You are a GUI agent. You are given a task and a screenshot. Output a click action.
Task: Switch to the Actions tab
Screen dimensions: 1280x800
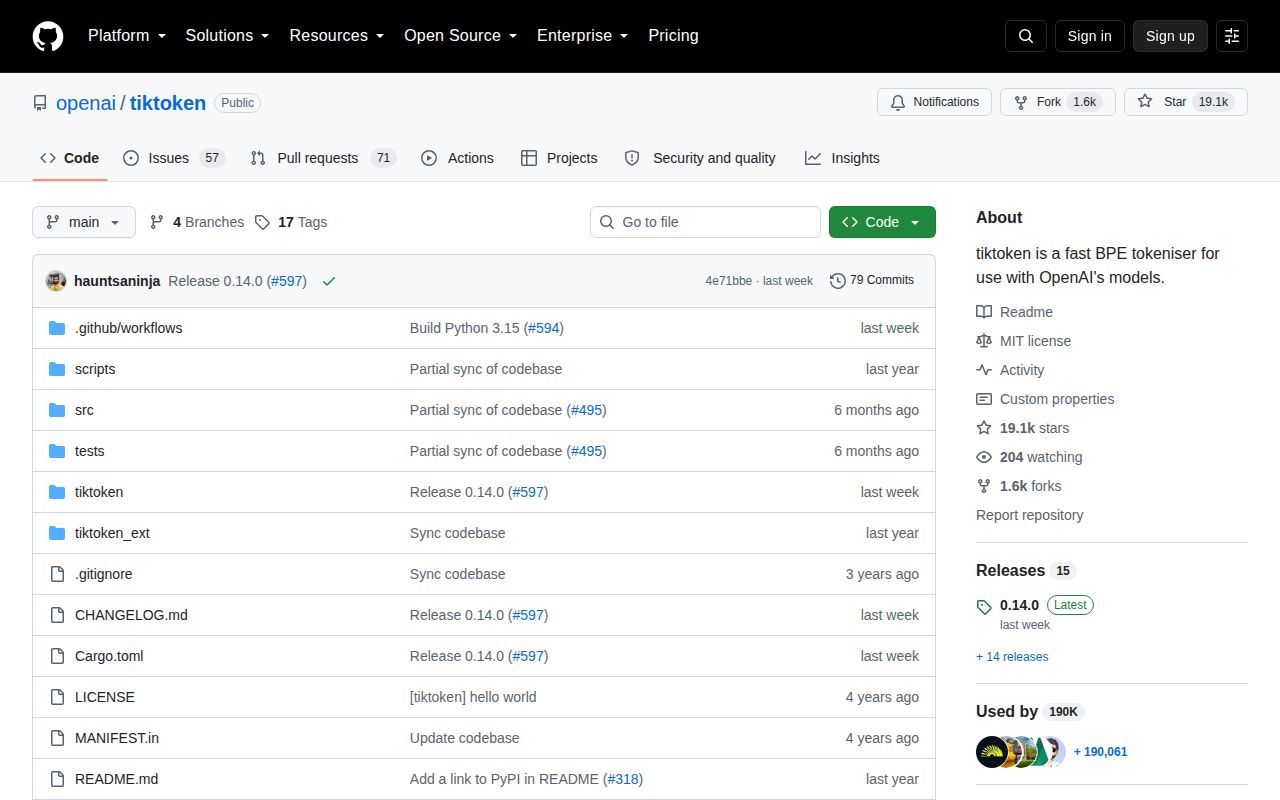(x=457, y=158)
